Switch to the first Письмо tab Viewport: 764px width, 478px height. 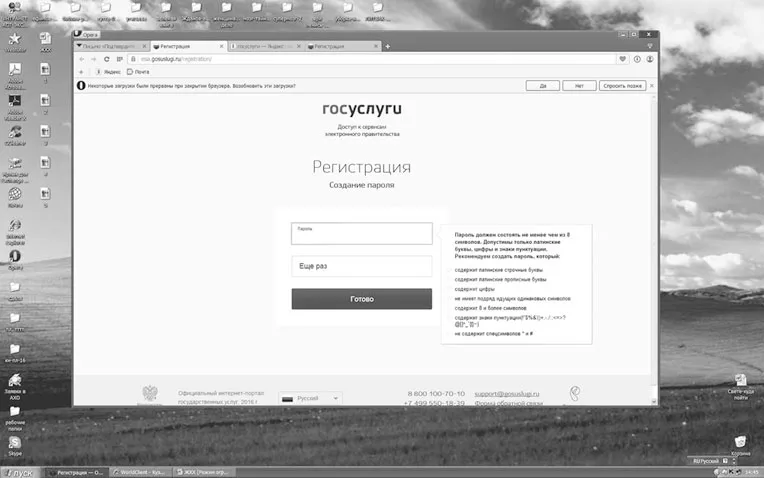[112, 46]
